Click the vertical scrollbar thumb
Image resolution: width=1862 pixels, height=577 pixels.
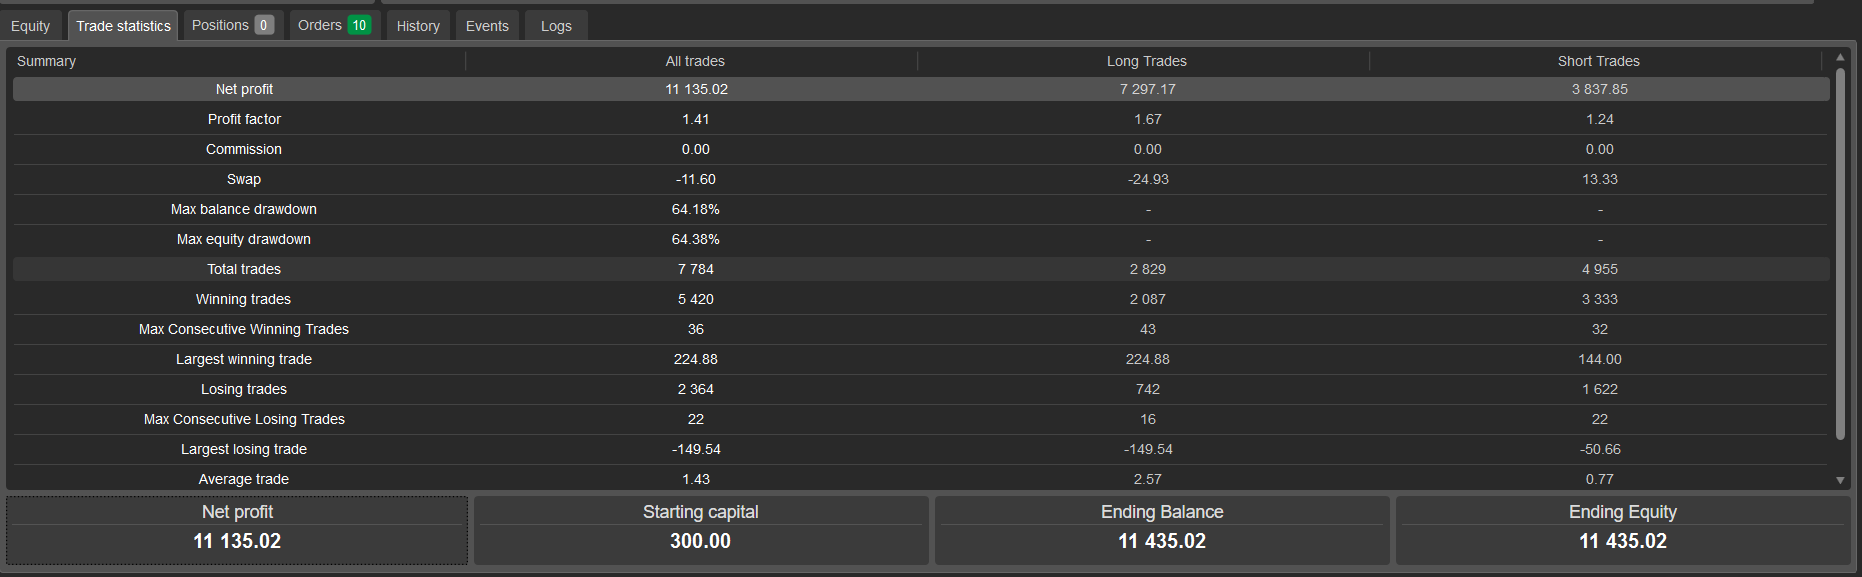(x=1840, y=250)
